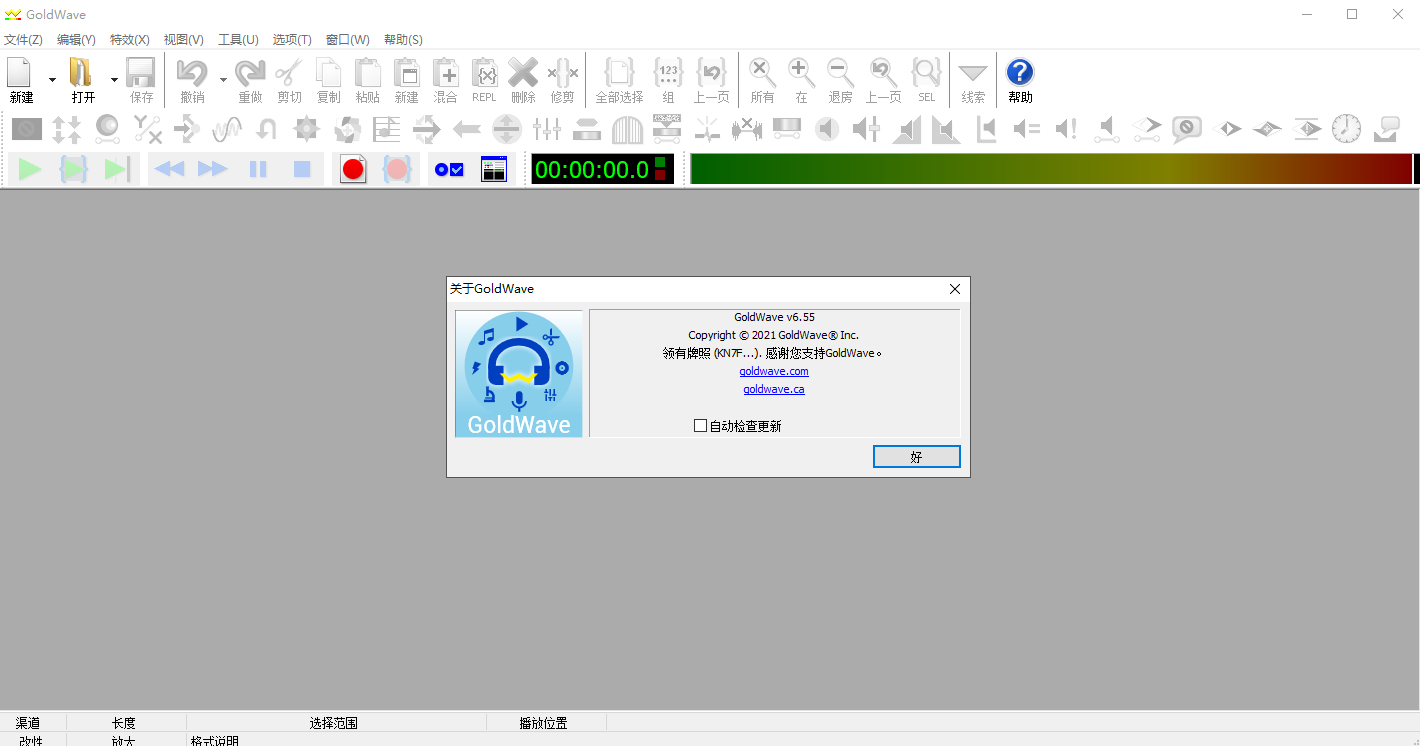Click the equalizer sliders effect icon
Screen dimensions: 1420x746
point(547,129)
